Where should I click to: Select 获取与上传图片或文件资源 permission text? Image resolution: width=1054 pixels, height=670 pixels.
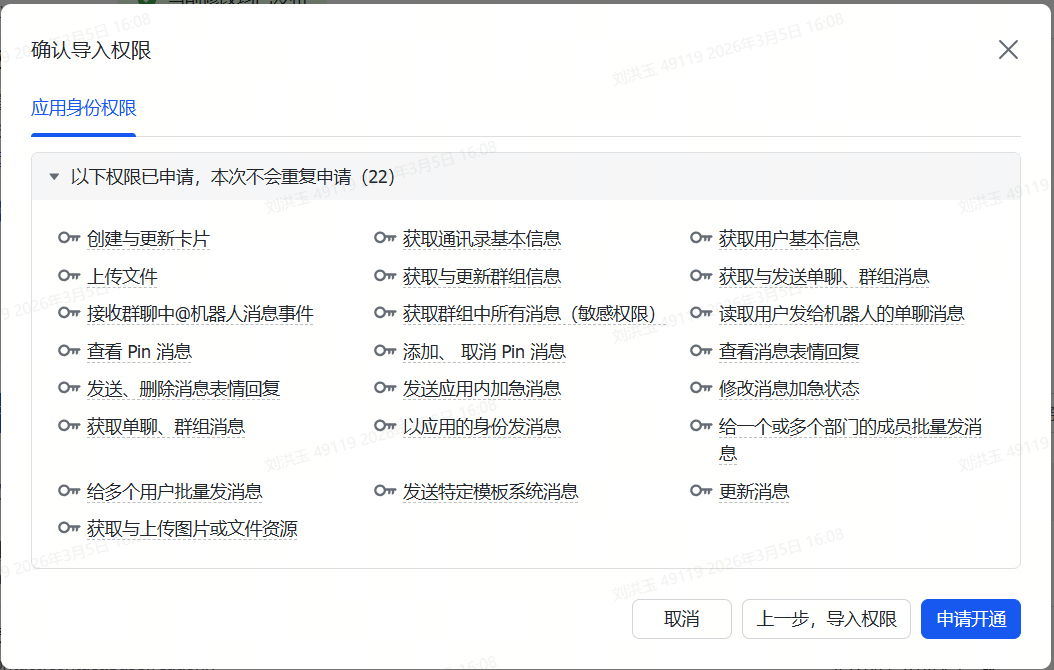(x=192, y=529)
